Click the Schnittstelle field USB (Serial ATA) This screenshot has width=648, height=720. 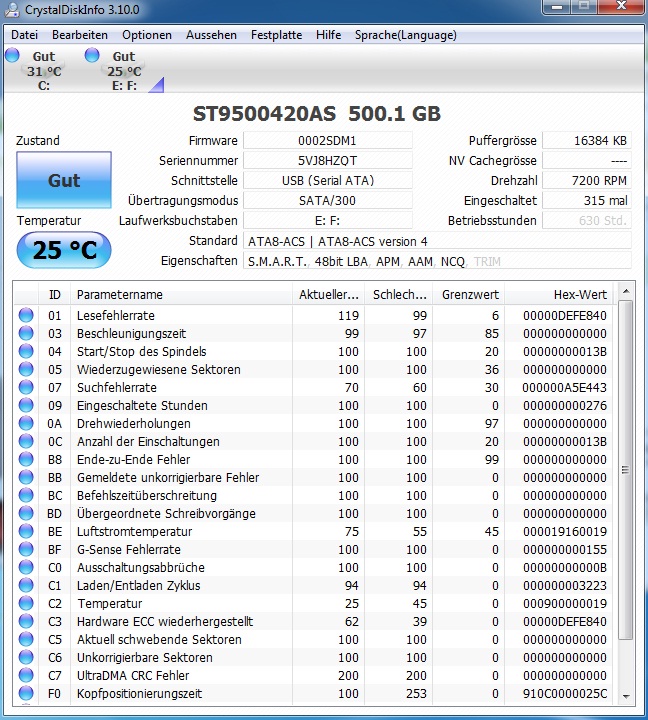327,180
